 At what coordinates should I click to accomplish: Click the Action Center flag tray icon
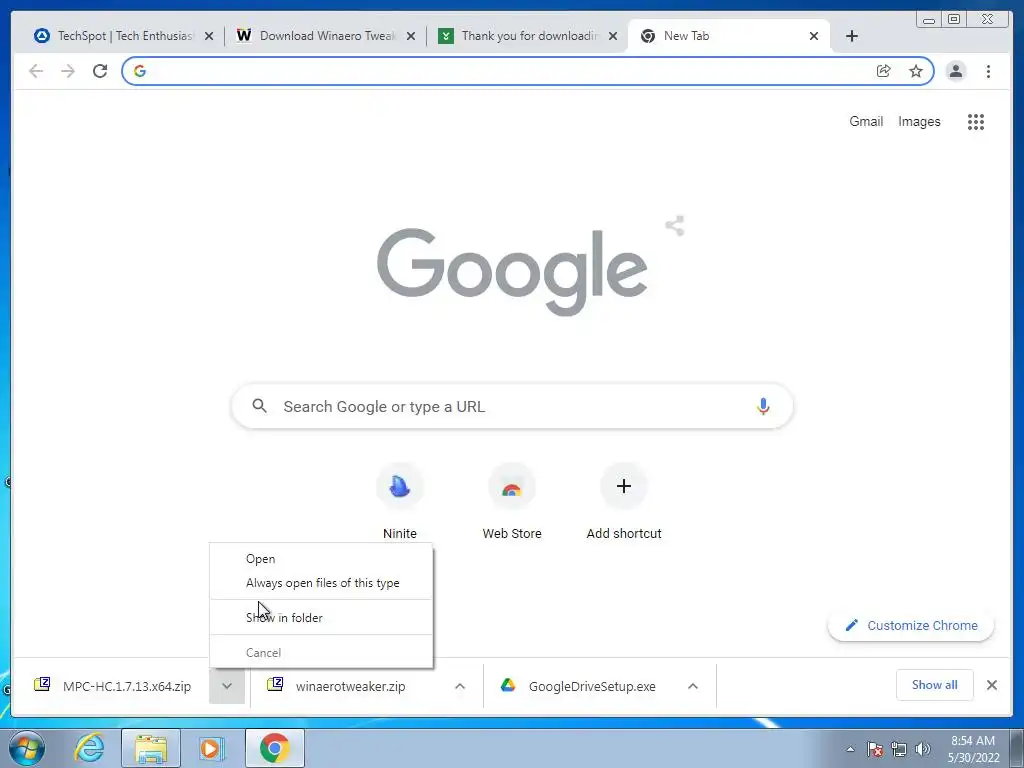pos(875,749)
